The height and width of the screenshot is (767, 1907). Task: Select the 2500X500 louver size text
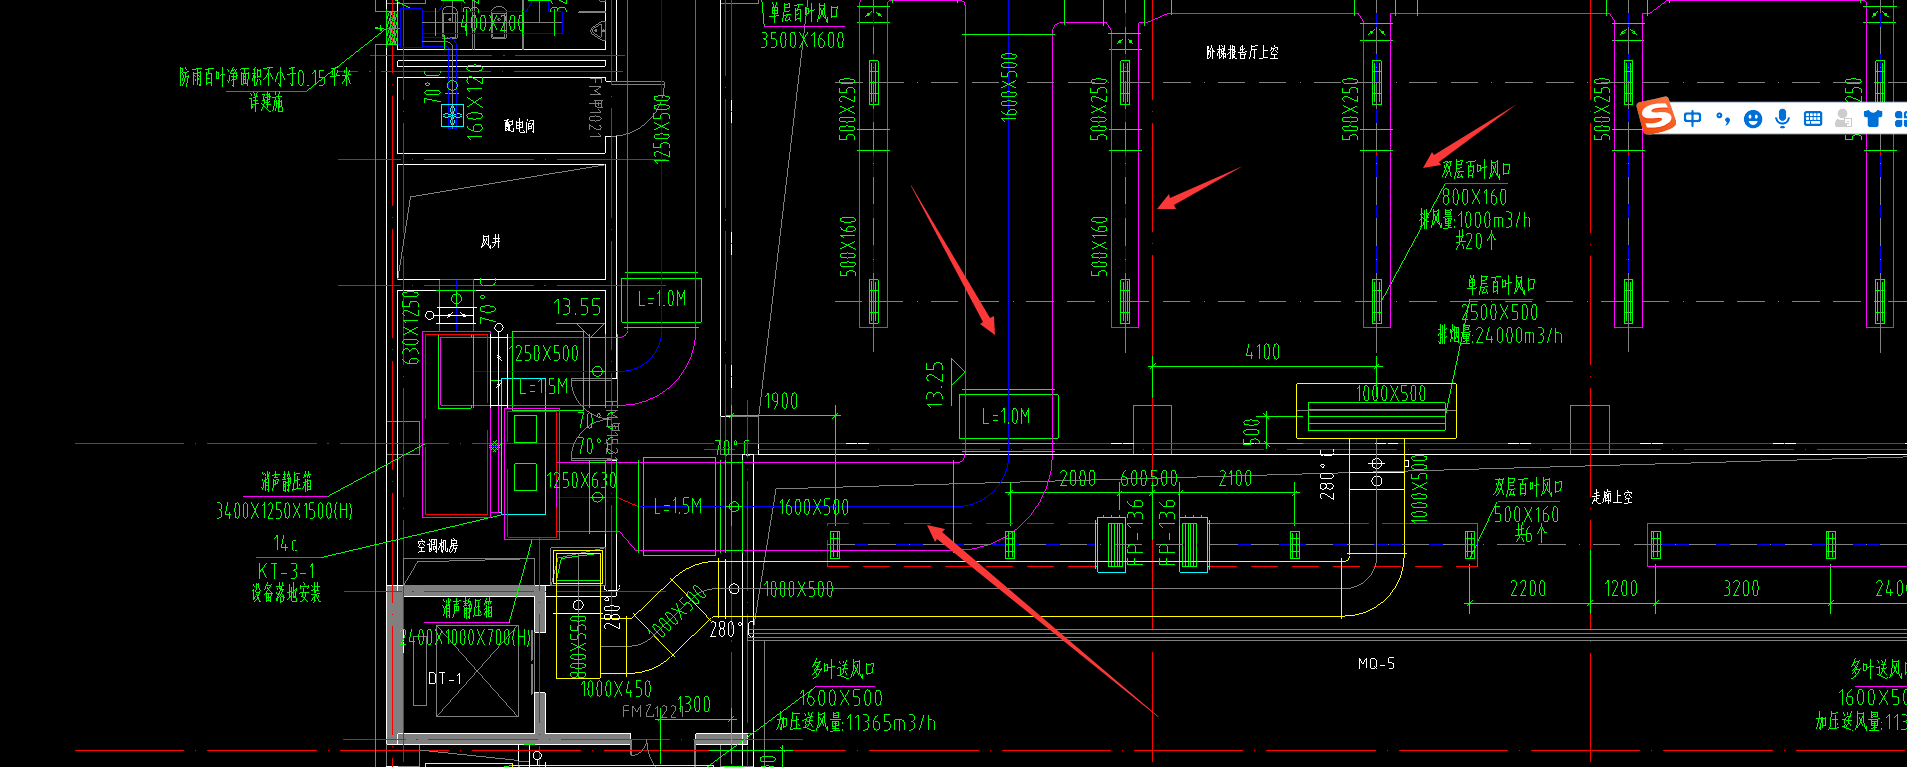point(1499,312)
